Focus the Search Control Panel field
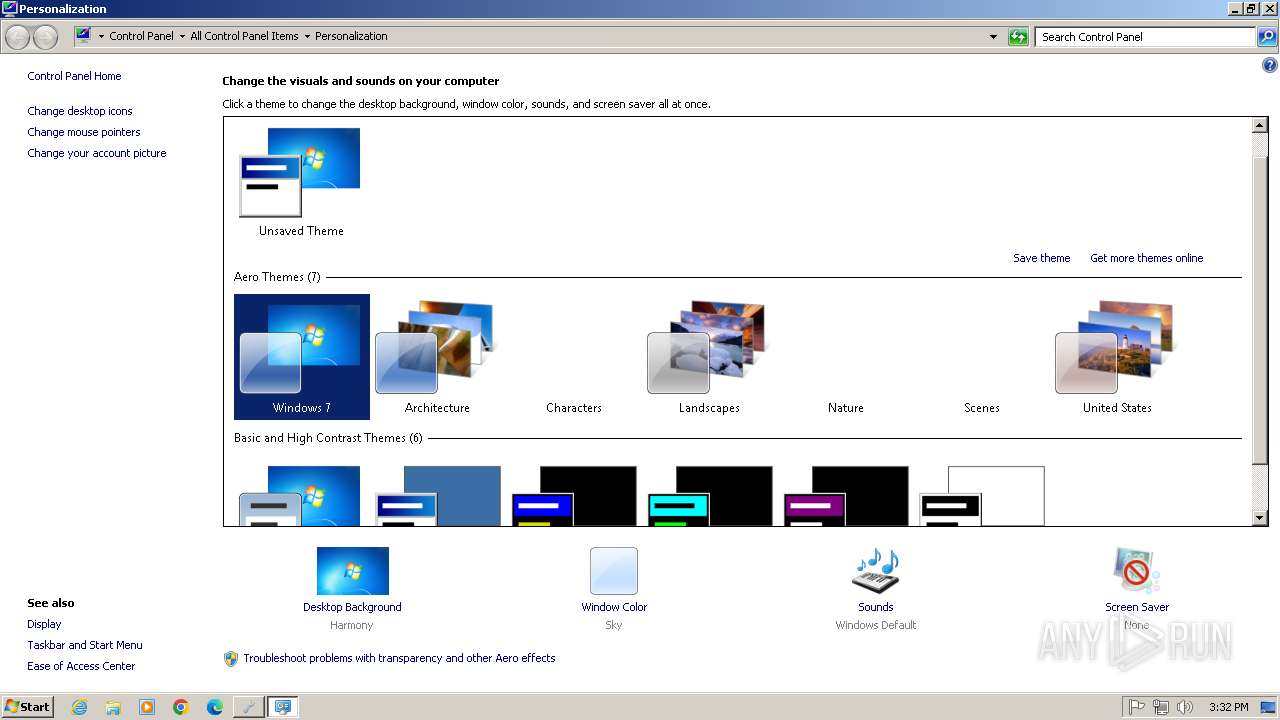 click(1145, 37)
